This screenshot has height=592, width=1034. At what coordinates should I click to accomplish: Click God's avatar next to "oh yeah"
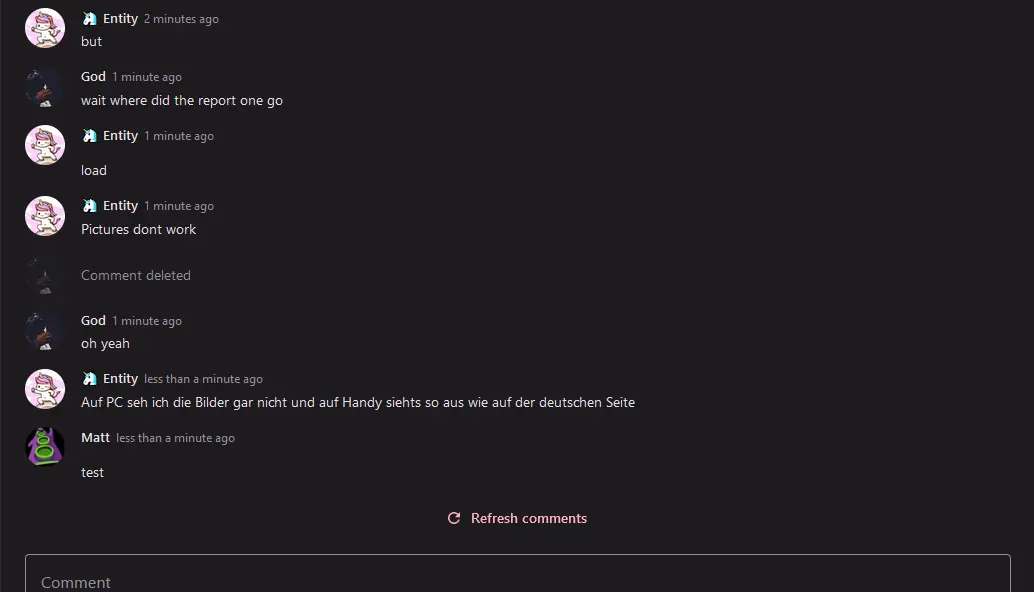45,331
